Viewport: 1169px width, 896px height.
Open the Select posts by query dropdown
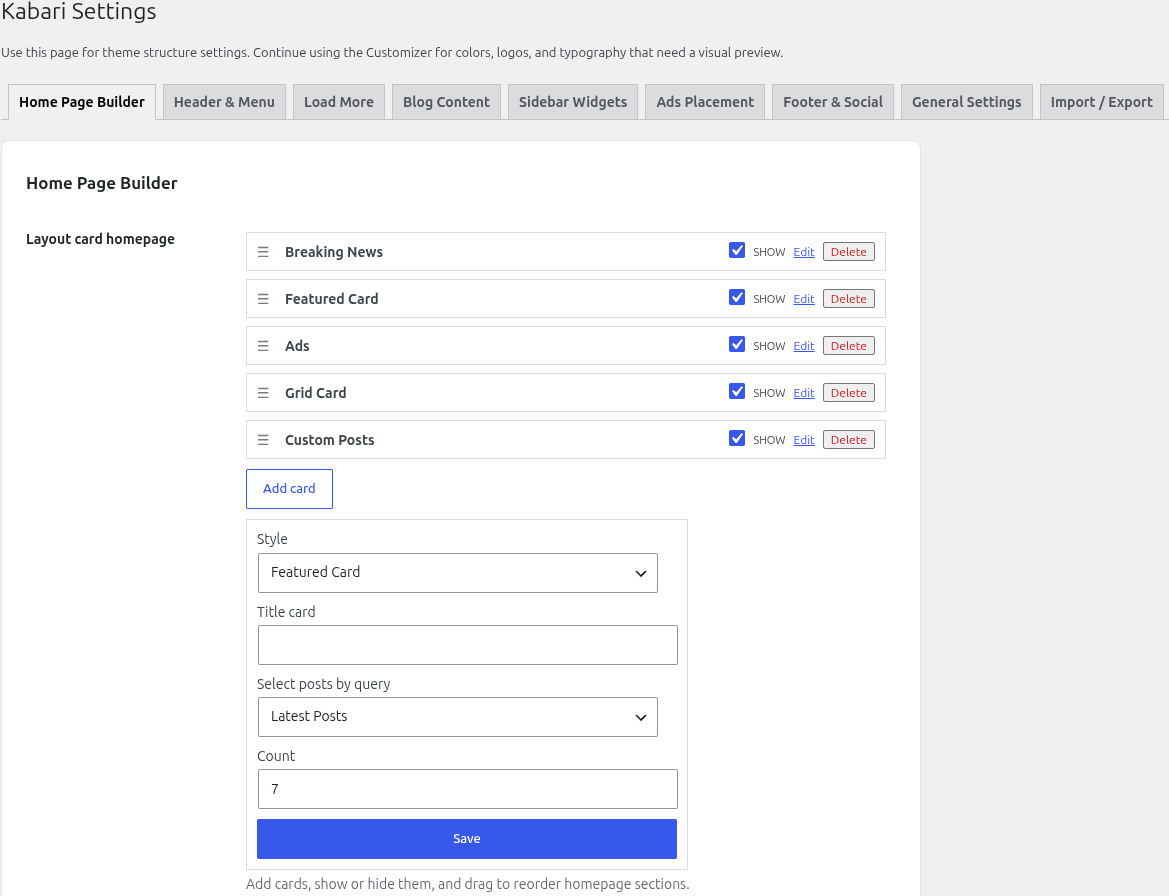point(458,717)
